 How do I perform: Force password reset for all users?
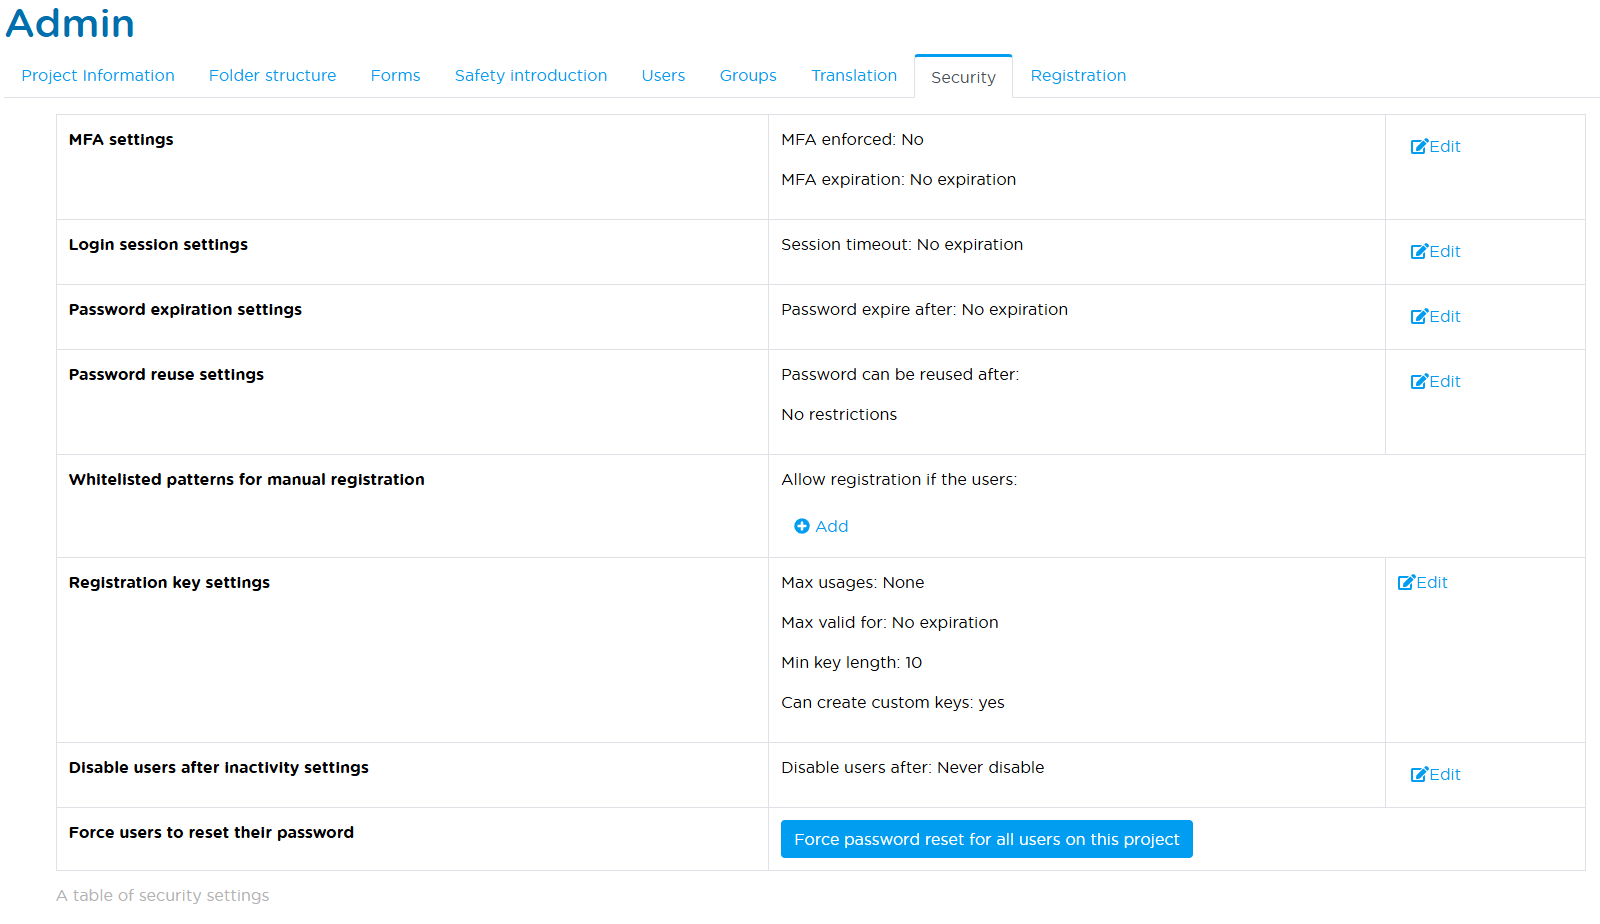(x=986, y=840)
